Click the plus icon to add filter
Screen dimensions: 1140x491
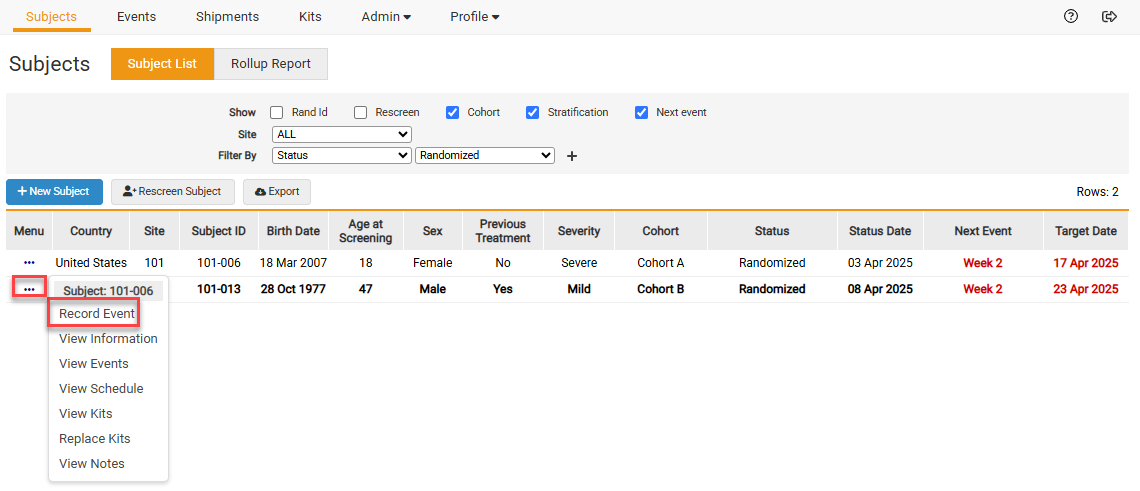tap(572, 156)
